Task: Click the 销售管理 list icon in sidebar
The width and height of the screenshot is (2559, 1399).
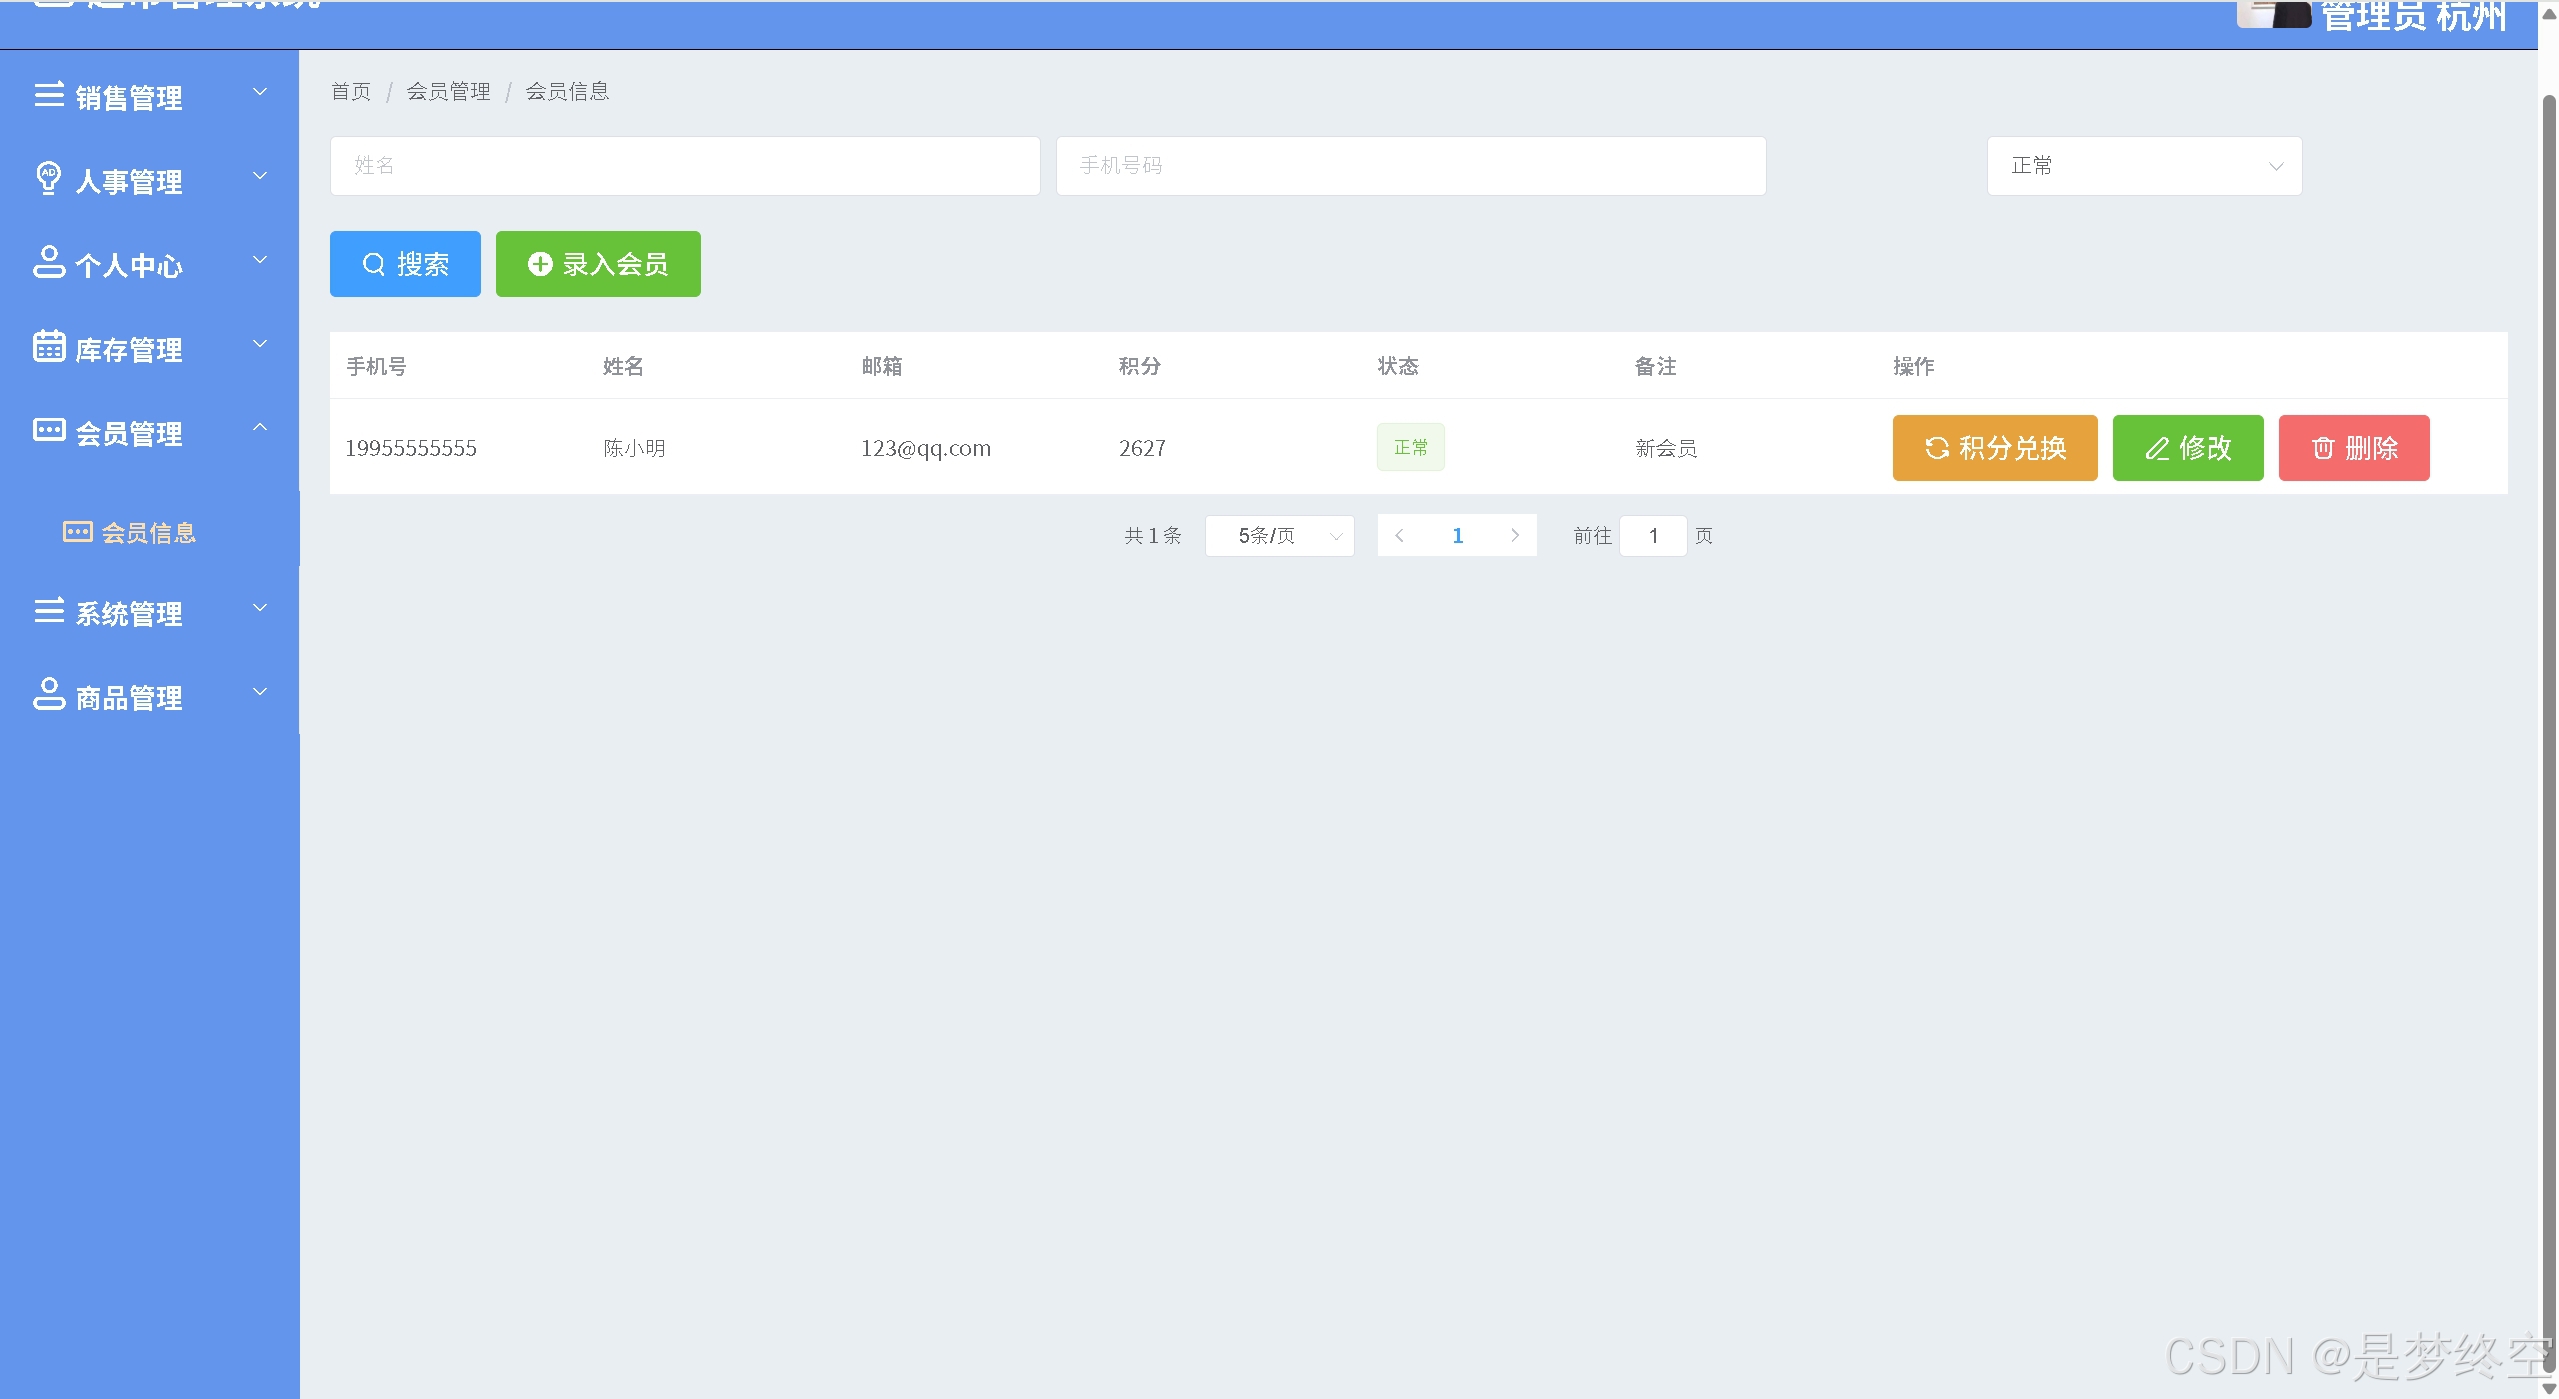Action: coord(49,95)
